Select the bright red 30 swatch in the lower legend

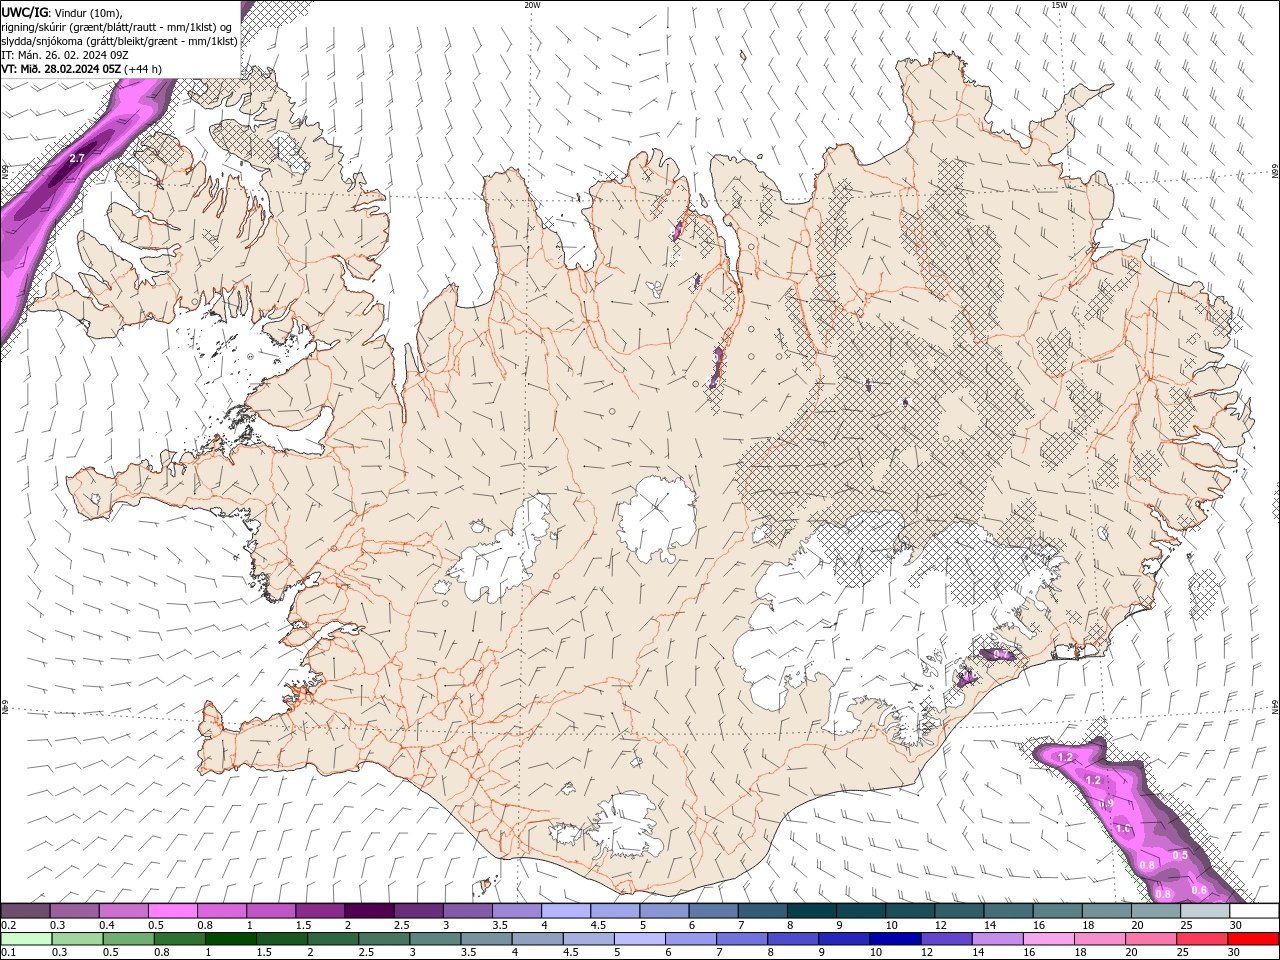(1253, 939)
